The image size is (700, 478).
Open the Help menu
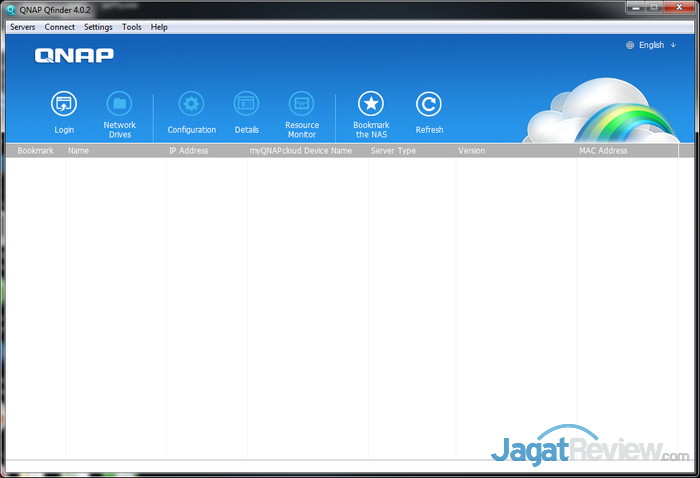coord(159,27)
